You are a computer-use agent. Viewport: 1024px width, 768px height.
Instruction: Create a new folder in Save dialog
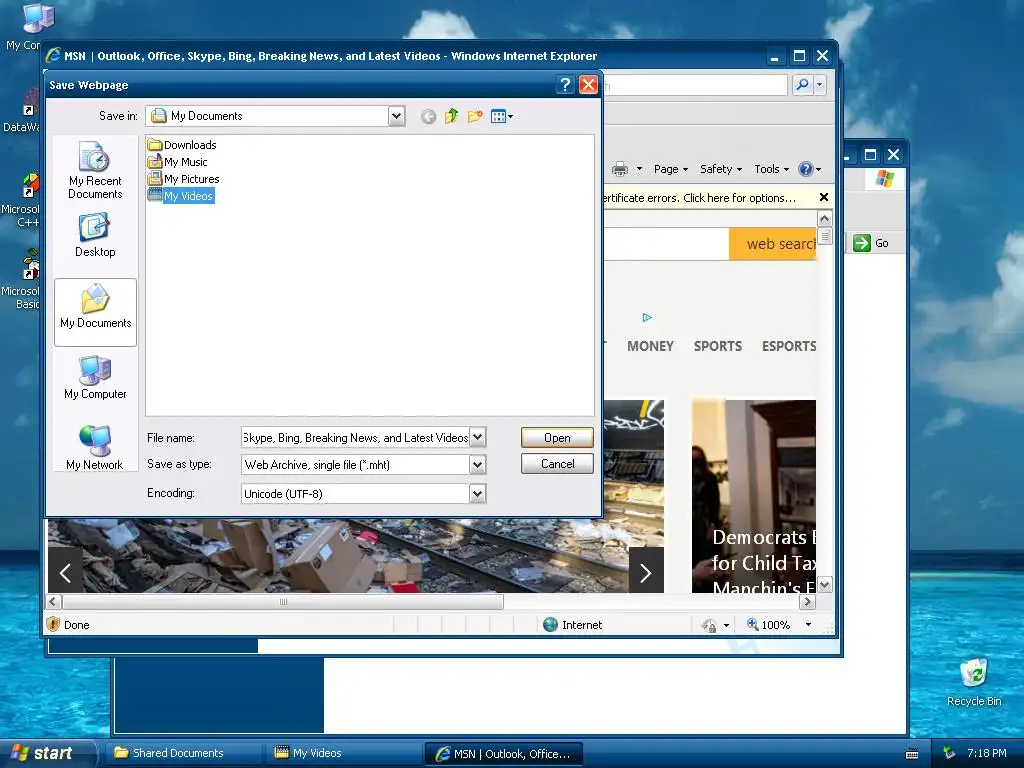pos(475,116)
